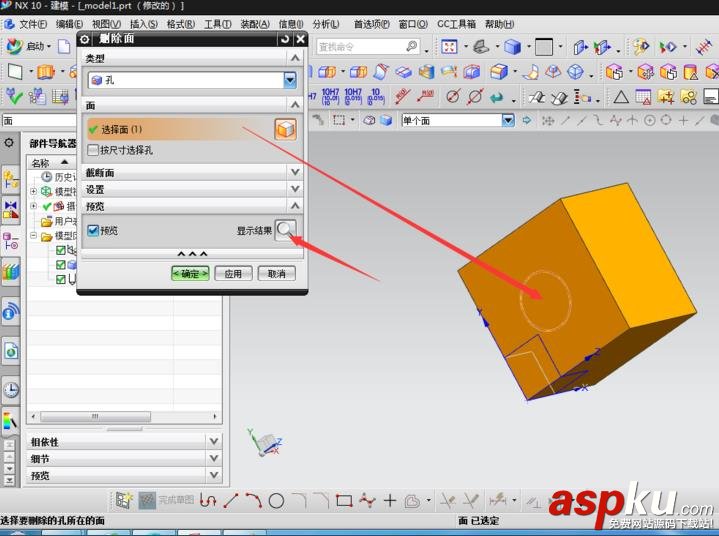The image size is (719, 536).
Task: Open the 帮助(H) menu
Action: pos(499,24)
